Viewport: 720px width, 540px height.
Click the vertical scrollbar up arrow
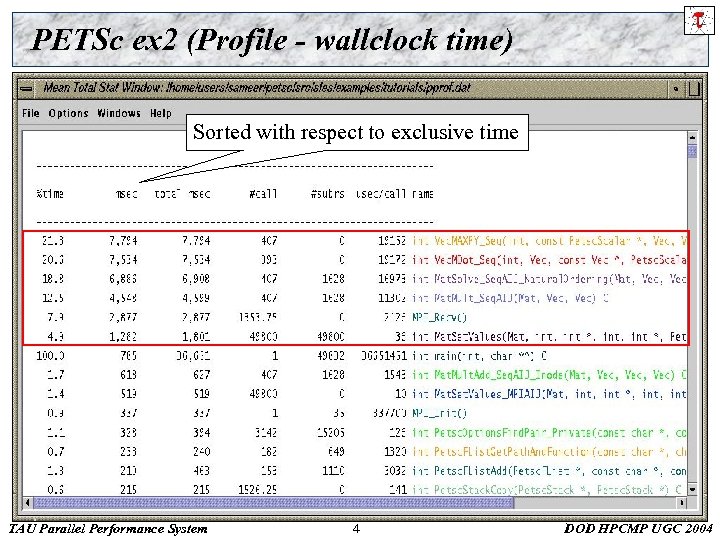click(x=692, y=137)
